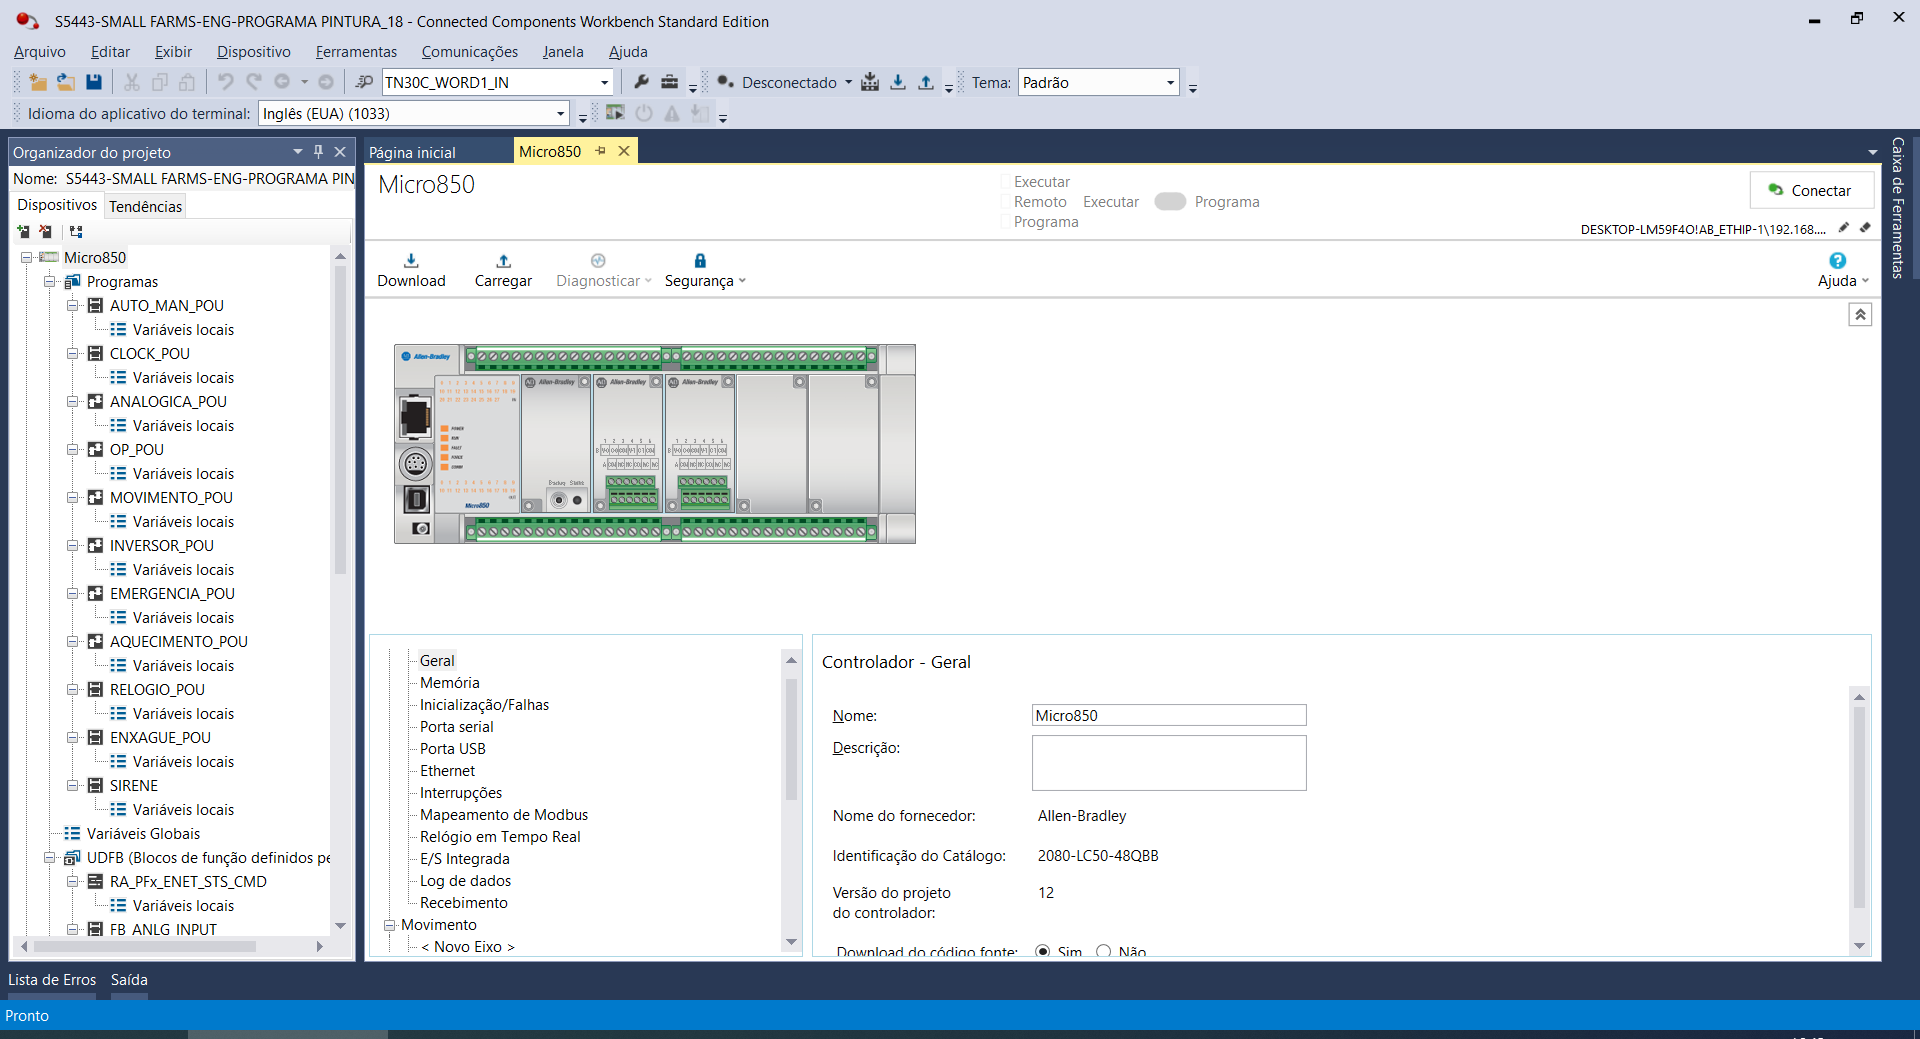Click the edit connection path pencil icon

1843,228
